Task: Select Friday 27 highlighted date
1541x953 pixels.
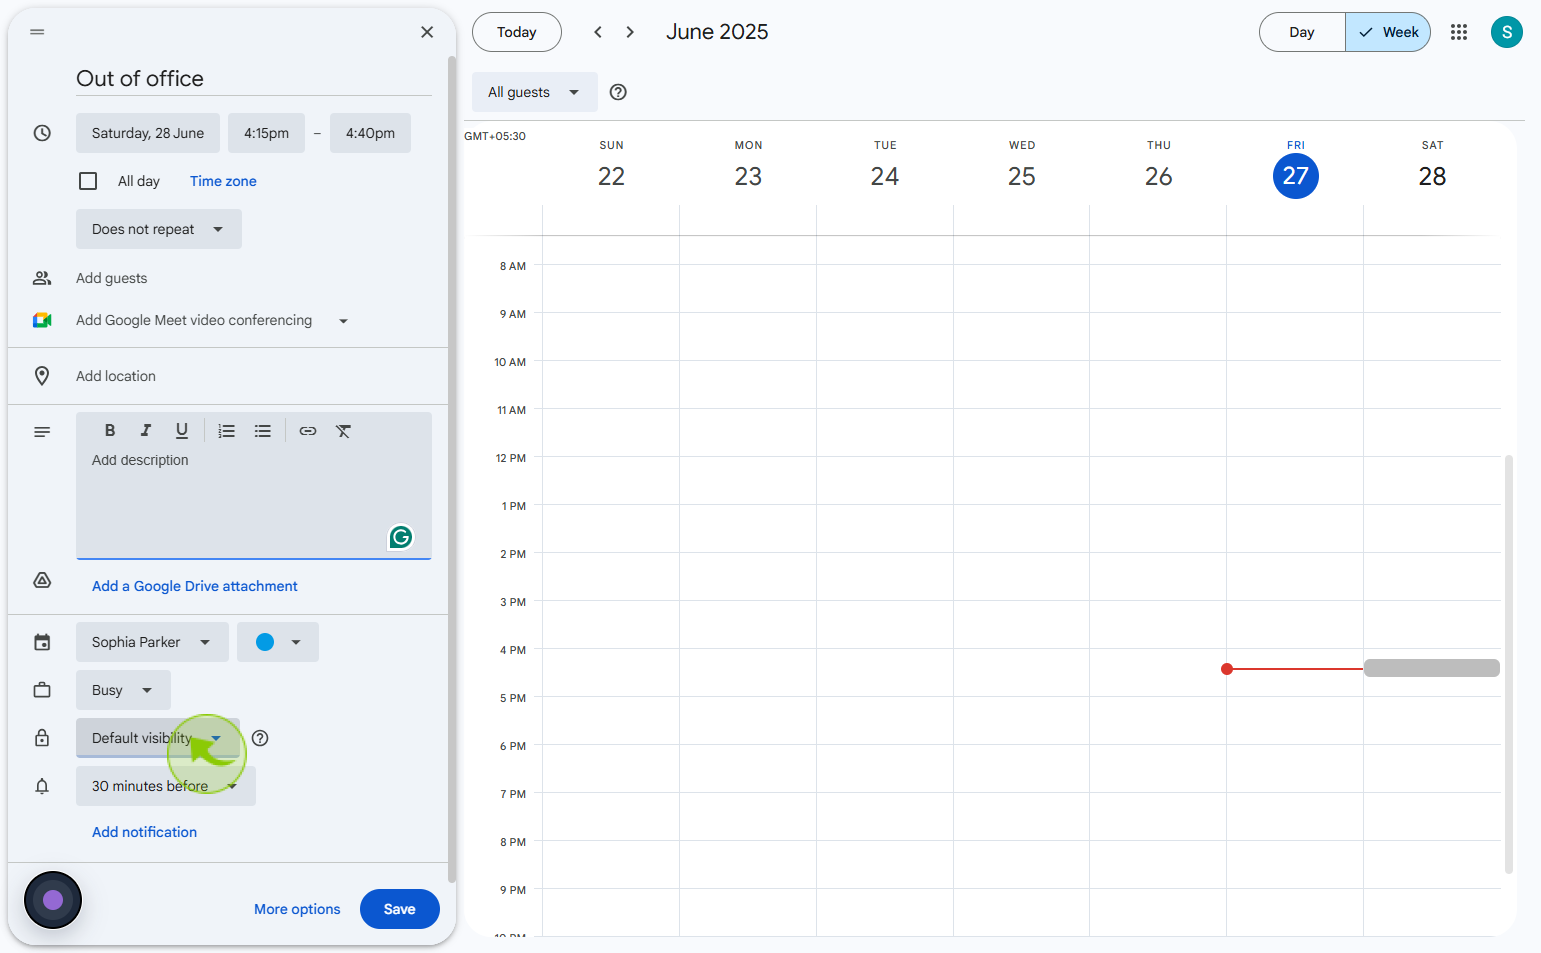Action: coord(1296,176)
